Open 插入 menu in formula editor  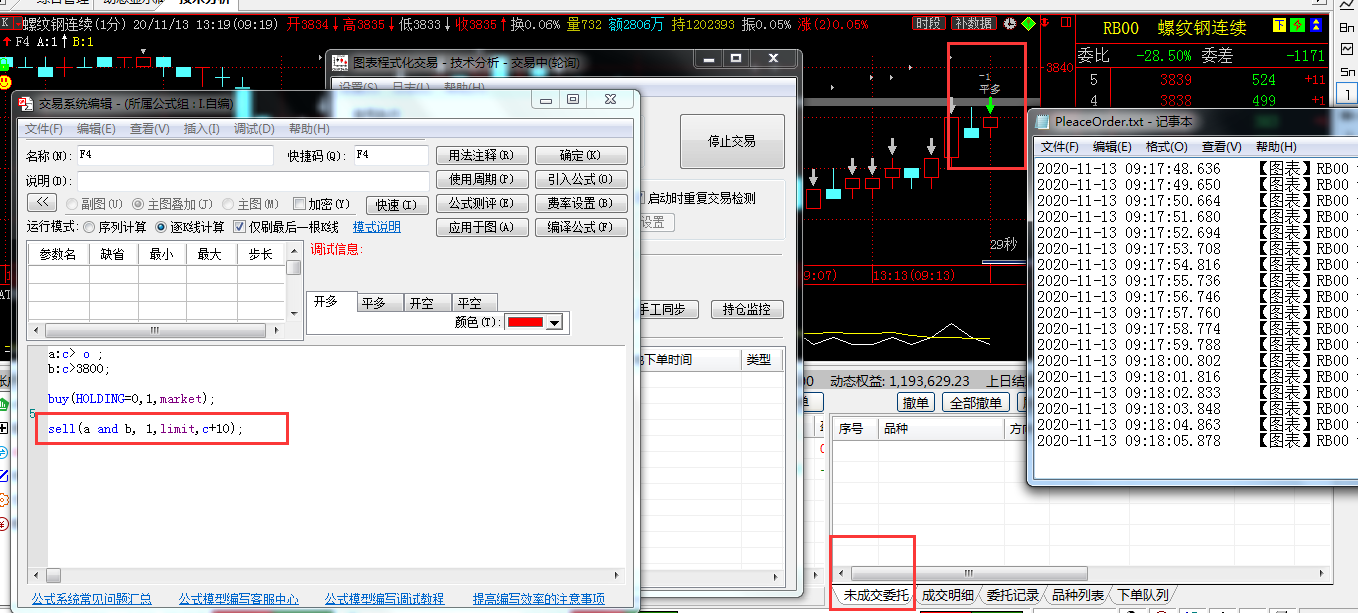coord(202,129)
